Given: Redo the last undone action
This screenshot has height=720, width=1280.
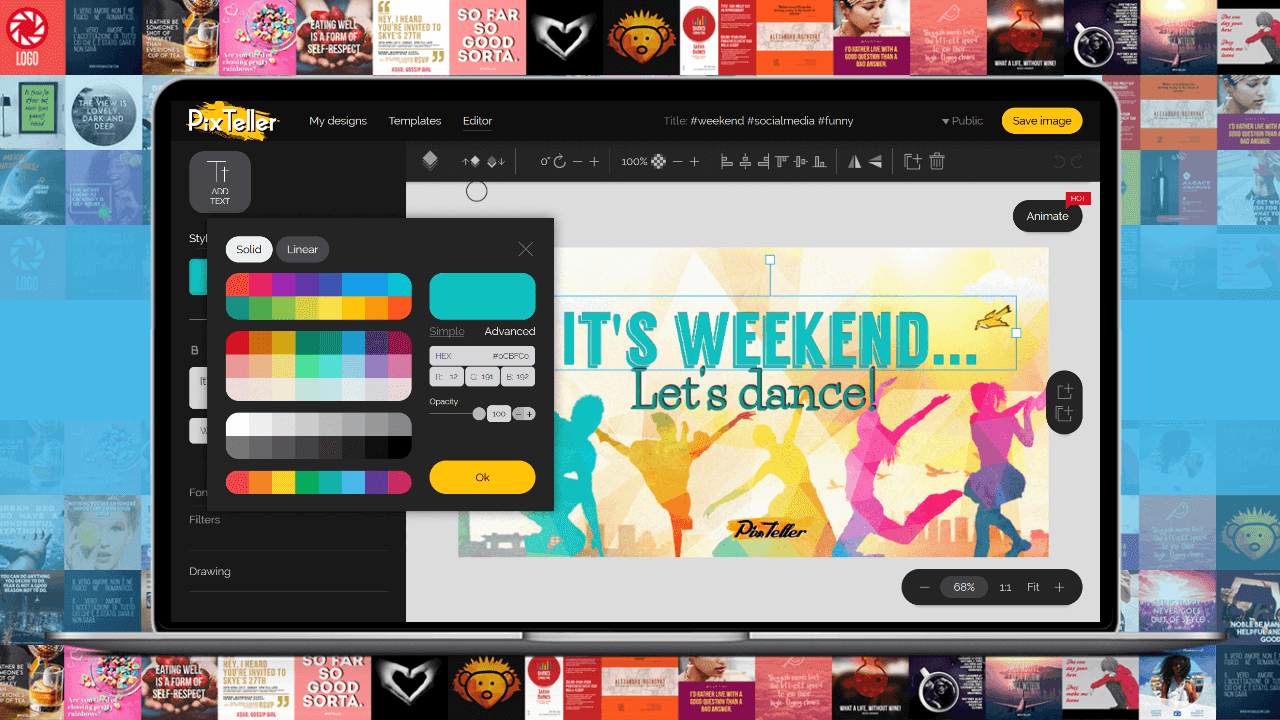Looking at the screenshot, I should pos(1077,161).
